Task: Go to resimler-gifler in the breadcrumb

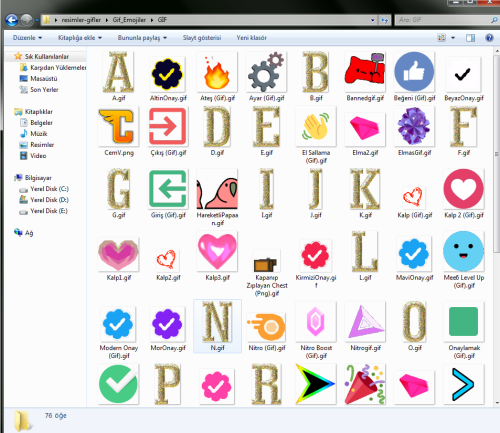Action: (81, 20)
